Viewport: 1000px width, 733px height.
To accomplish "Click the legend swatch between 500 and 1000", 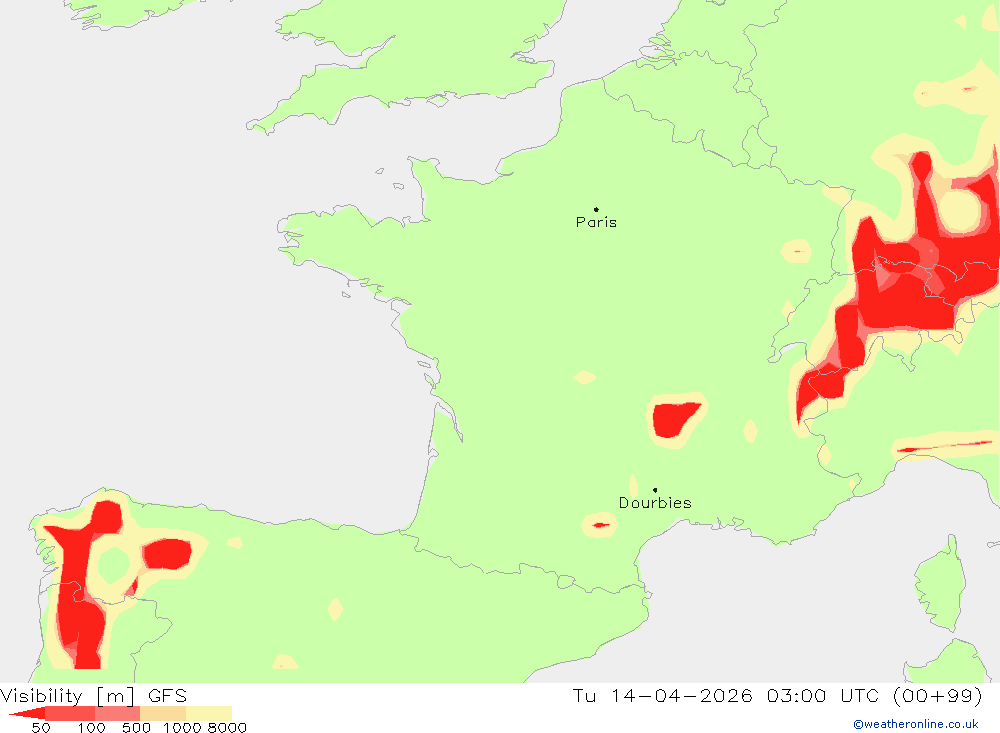I will [163, 713].
